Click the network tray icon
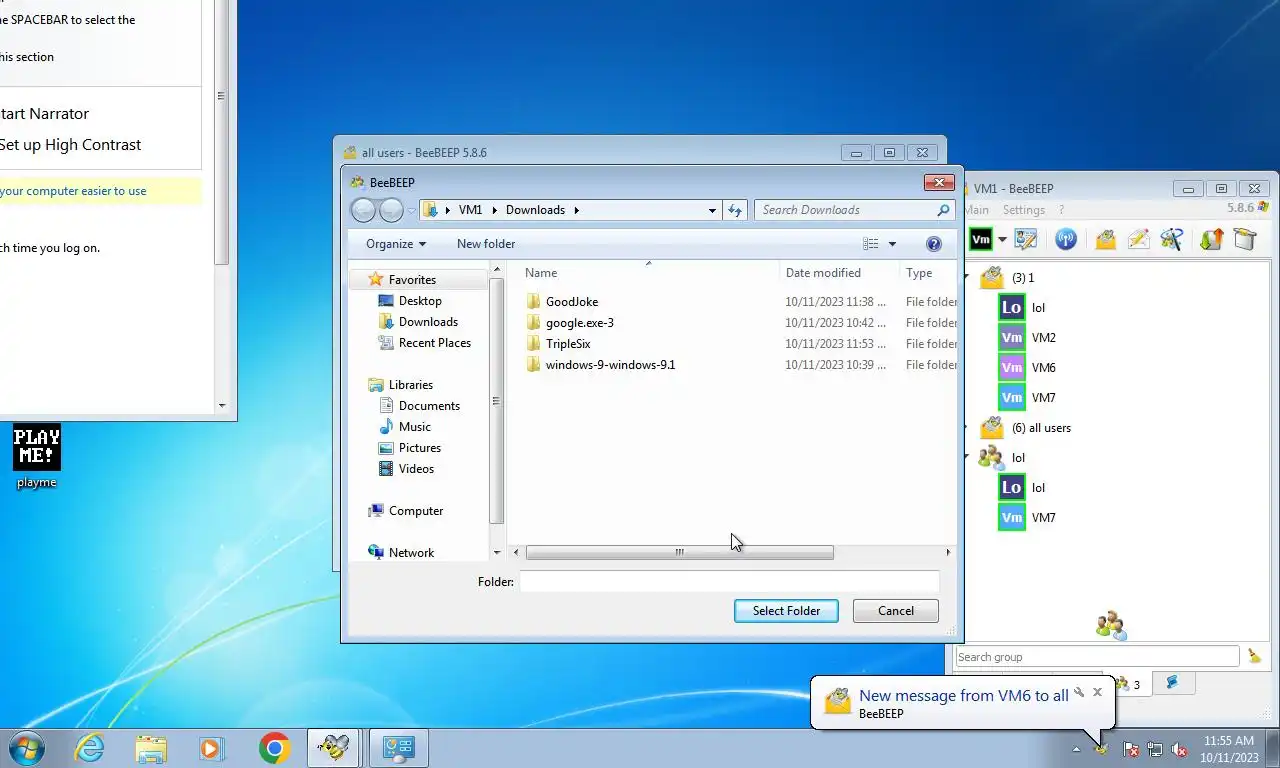Viewport: 1280px width, 768px height. (x=1155, y=749)
